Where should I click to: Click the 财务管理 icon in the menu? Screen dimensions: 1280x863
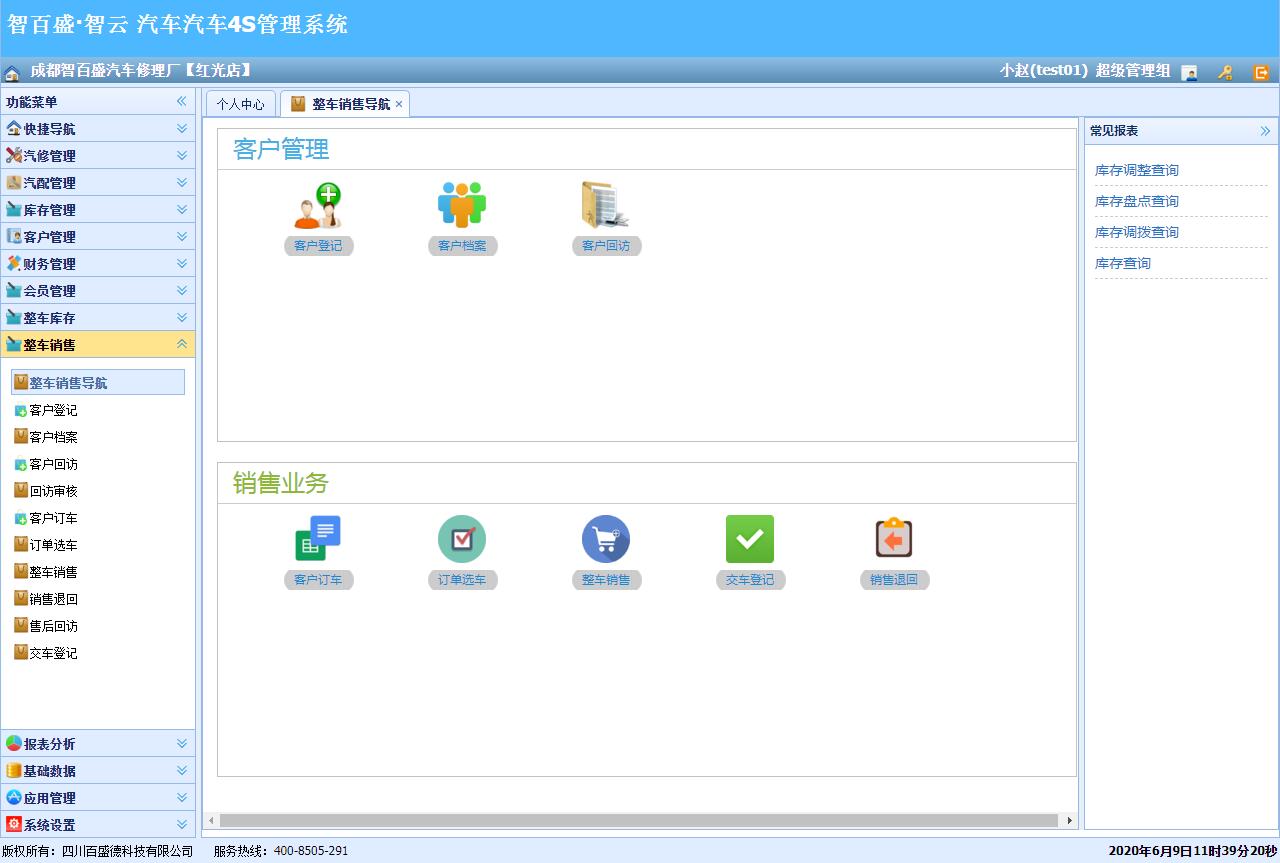click(x=14, y=263)
